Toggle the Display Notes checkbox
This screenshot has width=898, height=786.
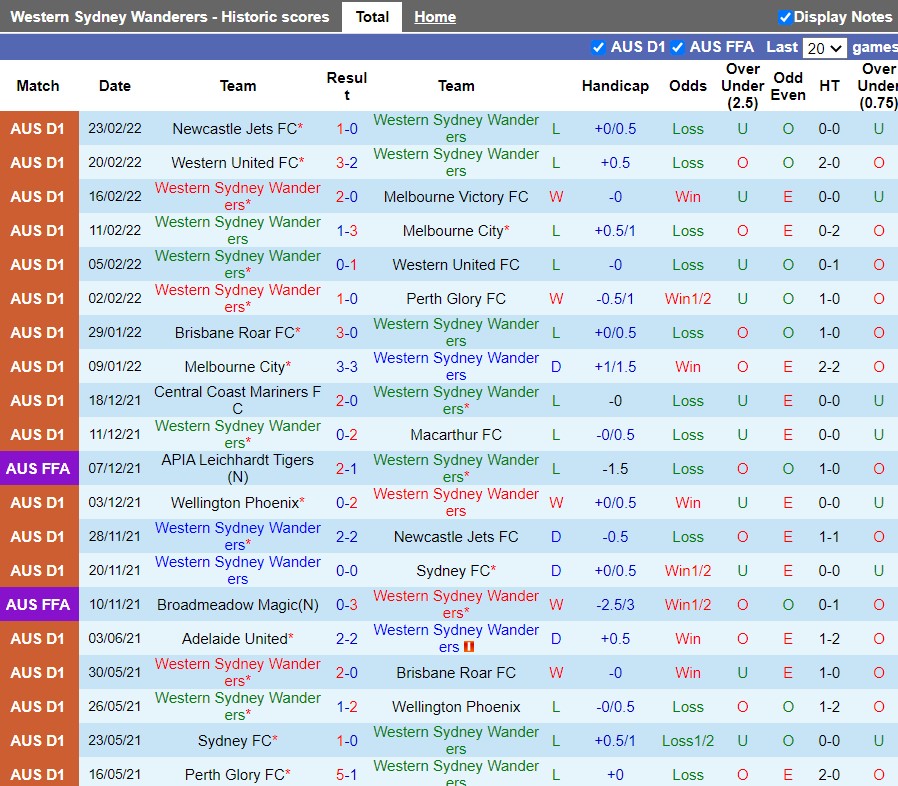point(785,17)
